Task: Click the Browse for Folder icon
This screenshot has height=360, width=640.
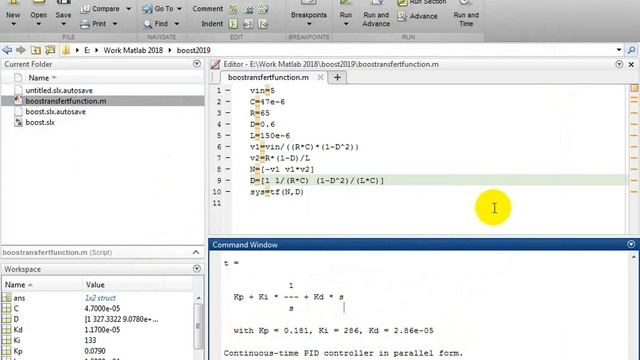Action: pos(50,50)
